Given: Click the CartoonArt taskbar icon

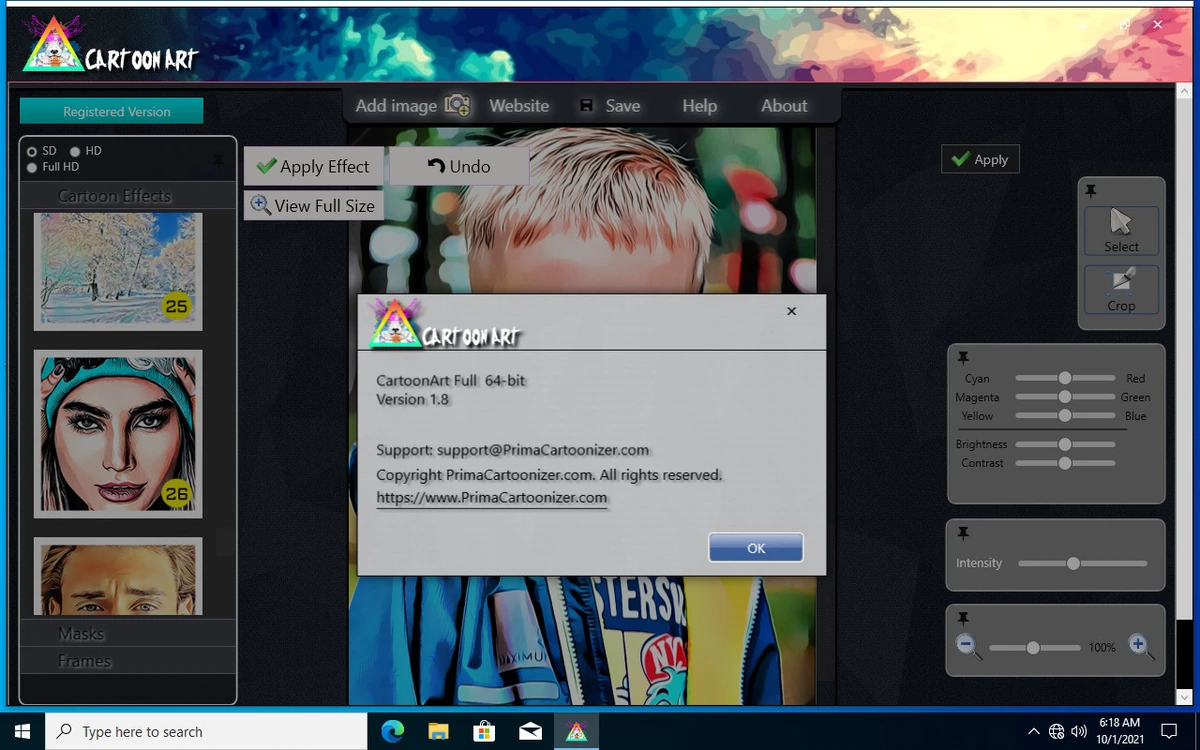Looking at the screenshot, I should [x=577, y=731].
